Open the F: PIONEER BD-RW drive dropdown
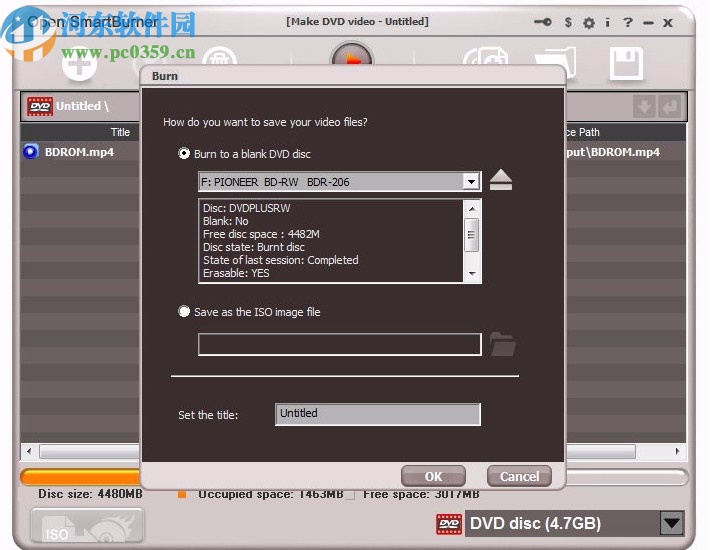Viewport: 710px width, 550px height. pos(471,182)
